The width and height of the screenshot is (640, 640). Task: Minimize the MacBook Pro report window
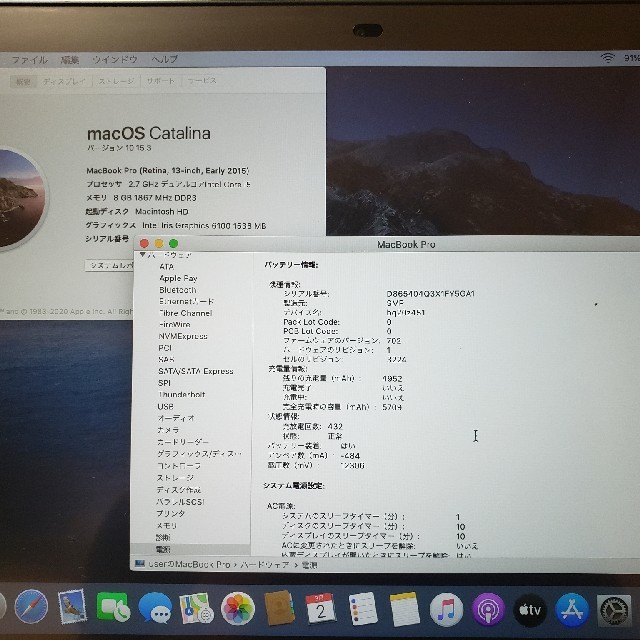click(159, 244)
